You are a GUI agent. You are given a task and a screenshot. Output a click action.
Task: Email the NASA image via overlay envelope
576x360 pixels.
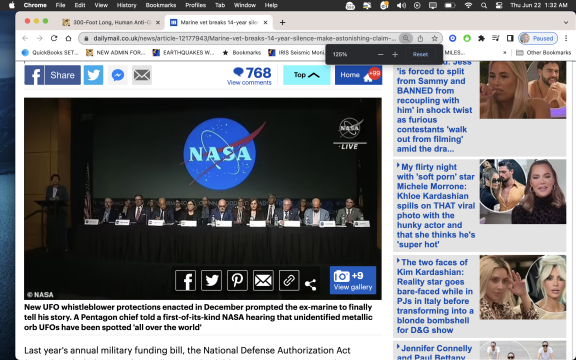pos(263,281)
